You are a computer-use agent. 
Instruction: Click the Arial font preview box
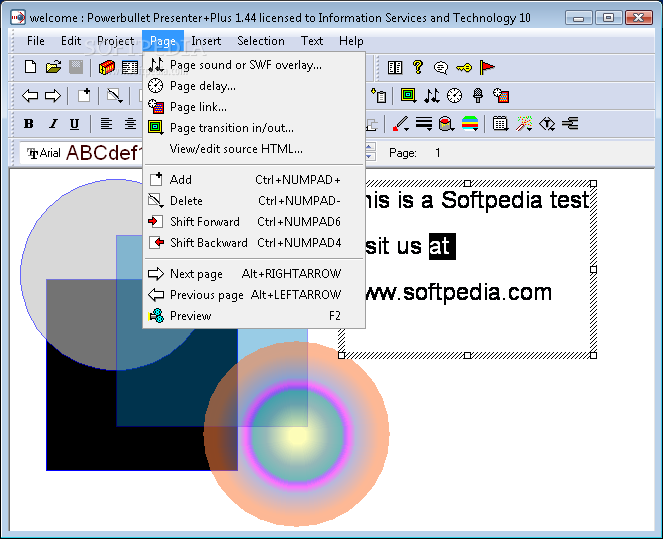(82, 153)
